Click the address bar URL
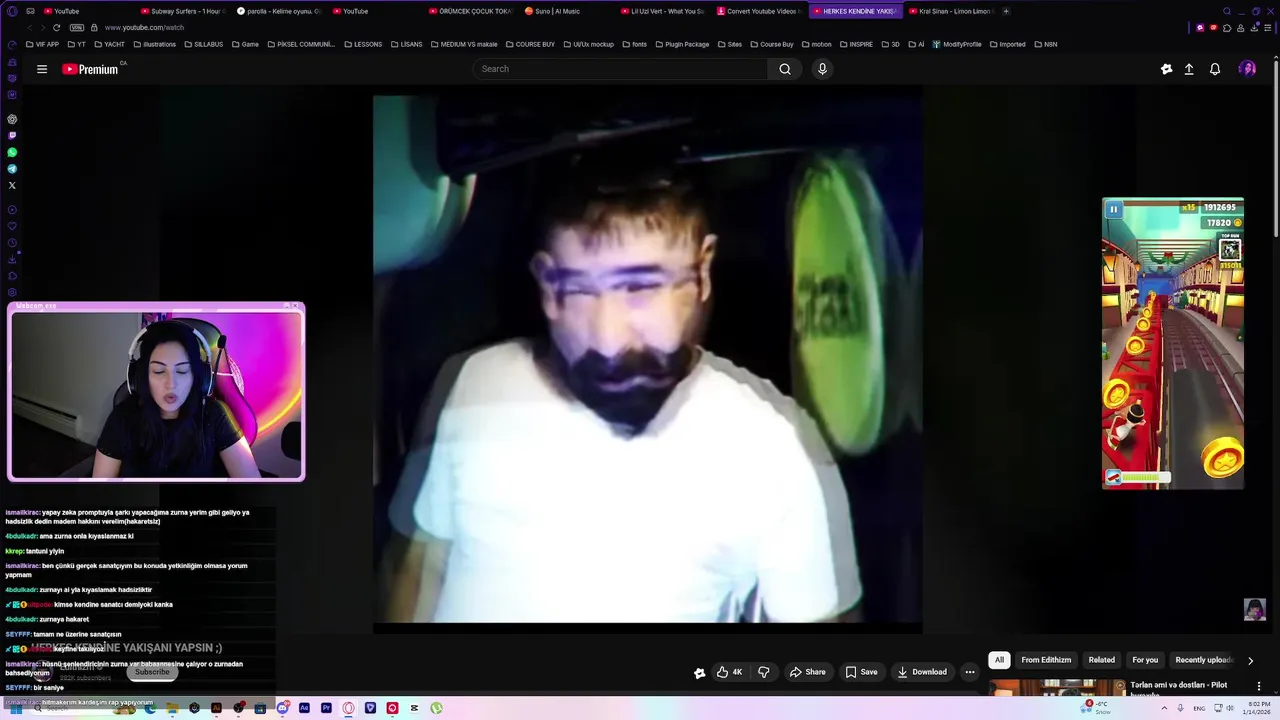 (144, 27)
